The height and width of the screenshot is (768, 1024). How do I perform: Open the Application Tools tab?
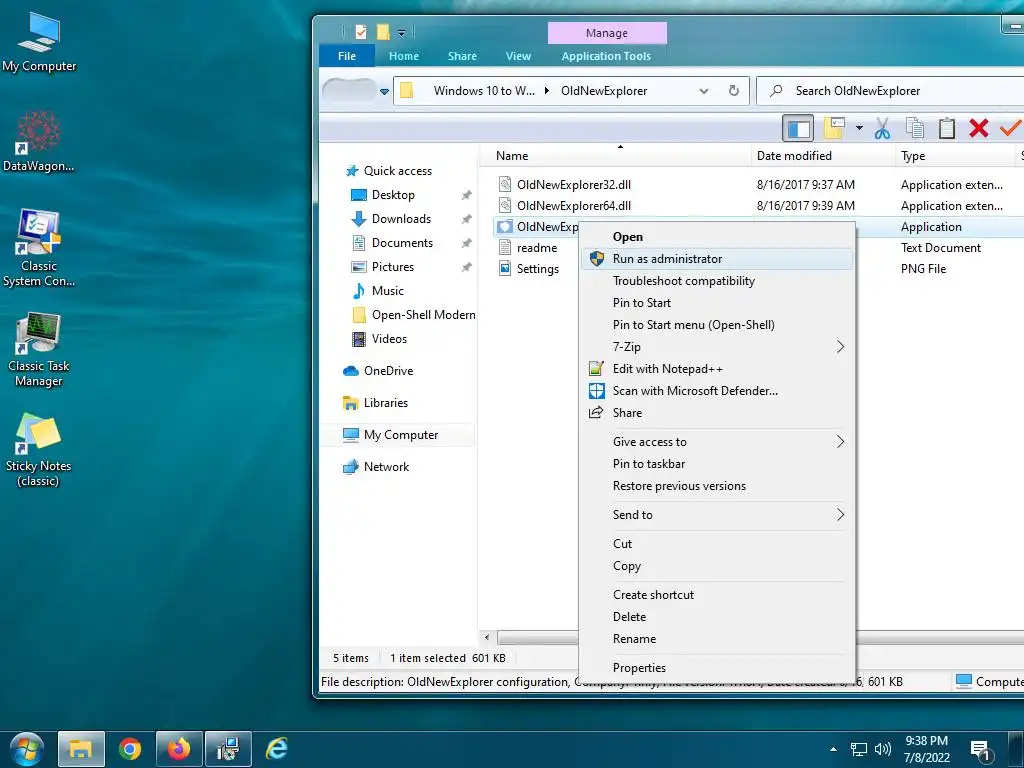606,56
